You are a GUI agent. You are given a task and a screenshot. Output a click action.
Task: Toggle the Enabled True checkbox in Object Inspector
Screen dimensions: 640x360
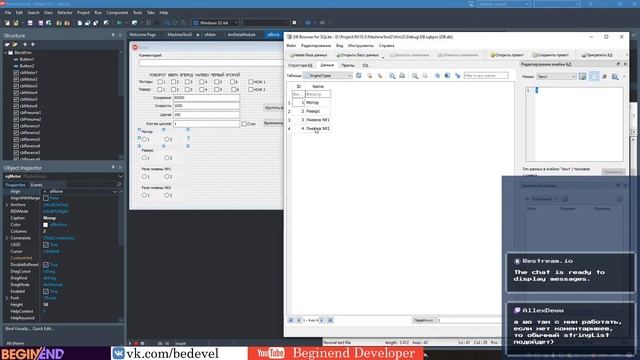(x=46, y=291)
